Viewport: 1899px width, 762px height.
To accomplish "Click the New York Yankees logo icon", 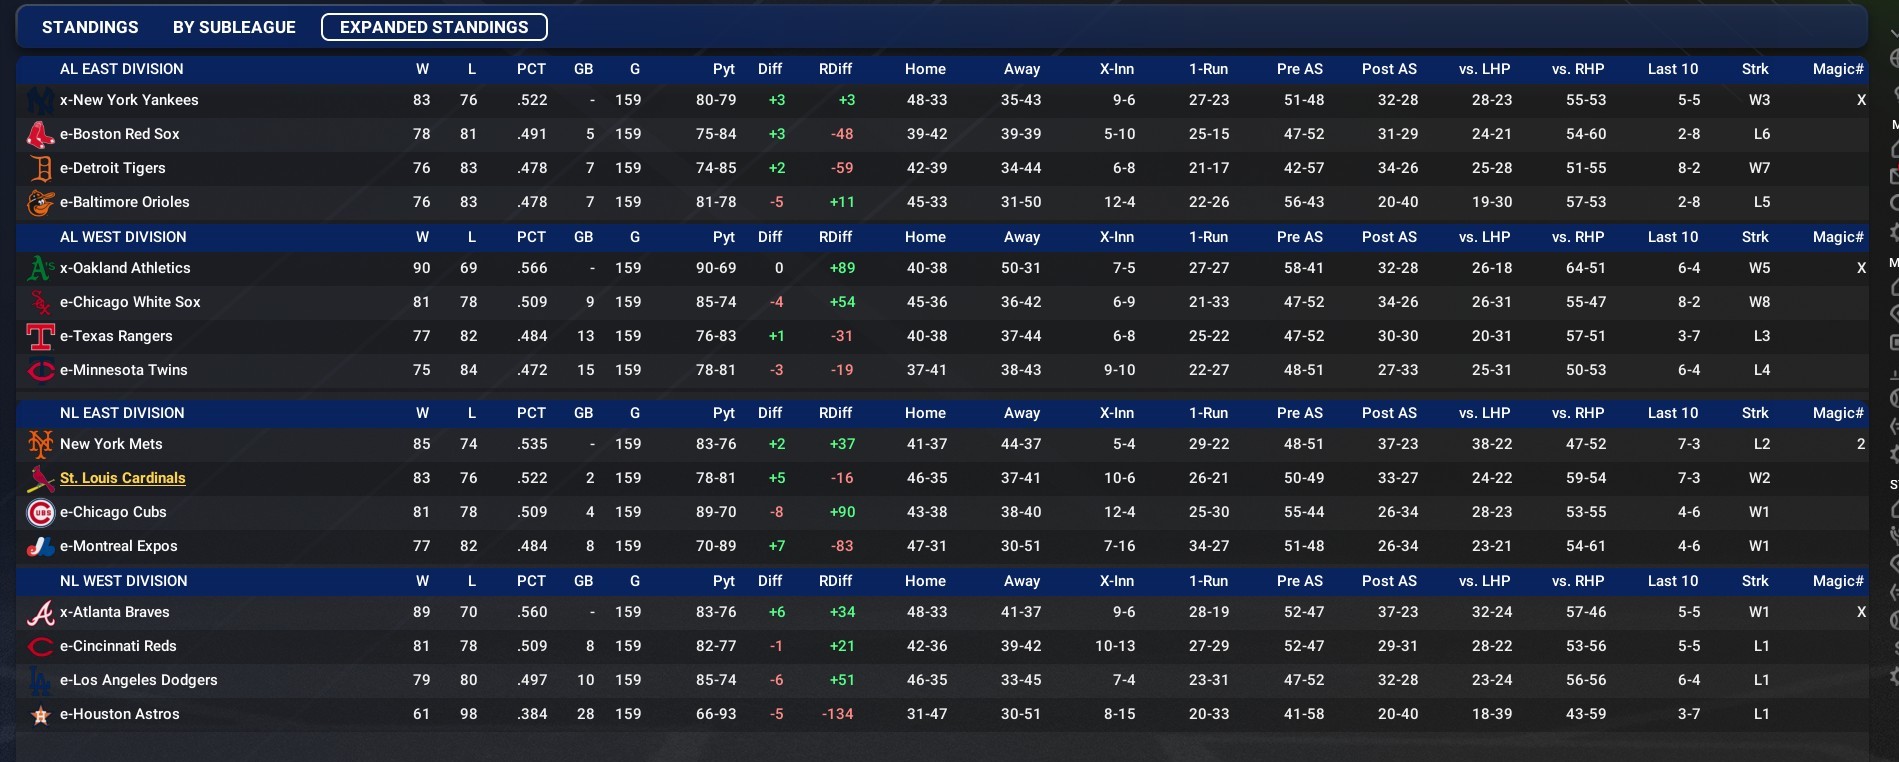I will pyautogui.click(x=40, y=101).
